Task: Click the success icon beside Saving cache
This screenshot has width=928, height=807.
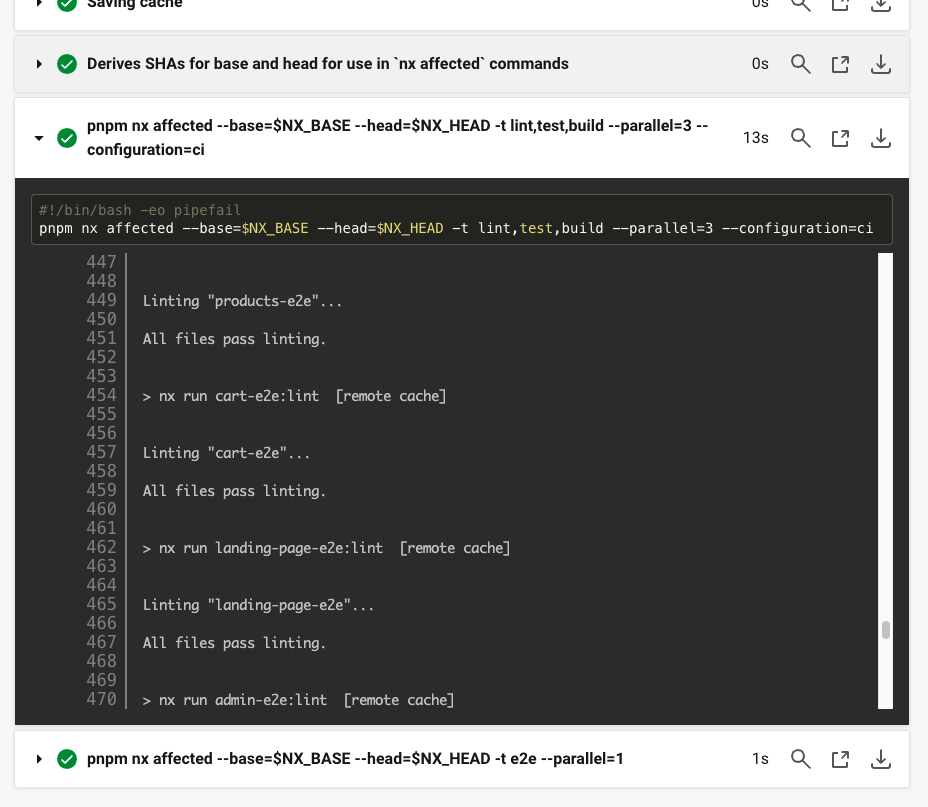Action: 66,4
